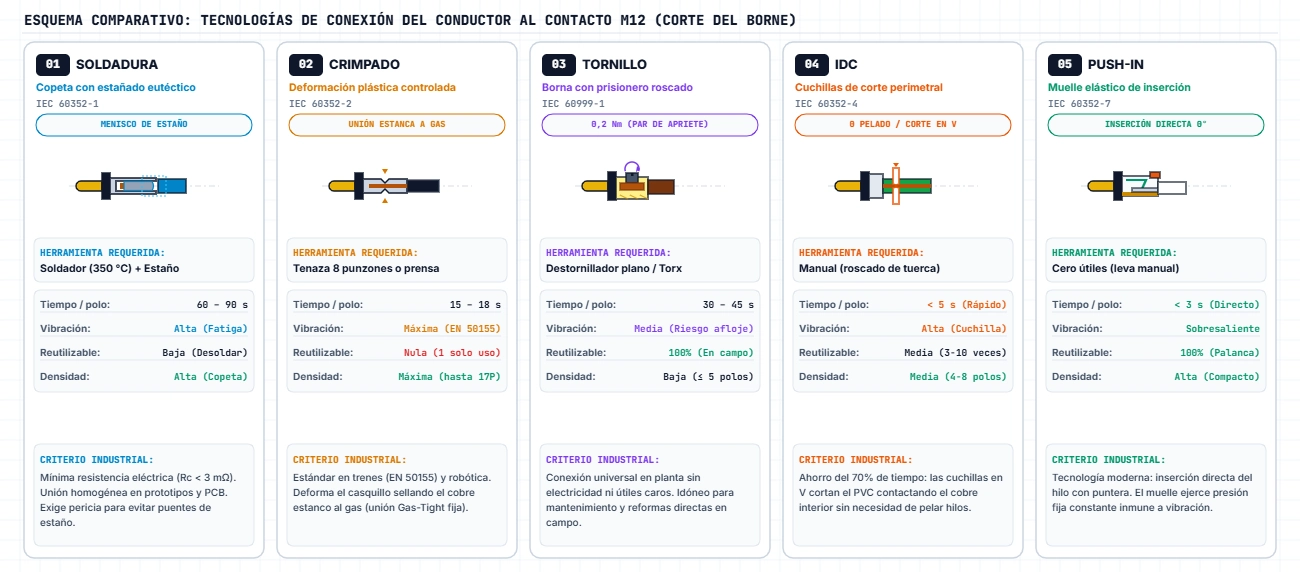Click the Soldador (350 °C) + Estaño tool box
Screen dimensions: 1300x572
click(144, 261)
